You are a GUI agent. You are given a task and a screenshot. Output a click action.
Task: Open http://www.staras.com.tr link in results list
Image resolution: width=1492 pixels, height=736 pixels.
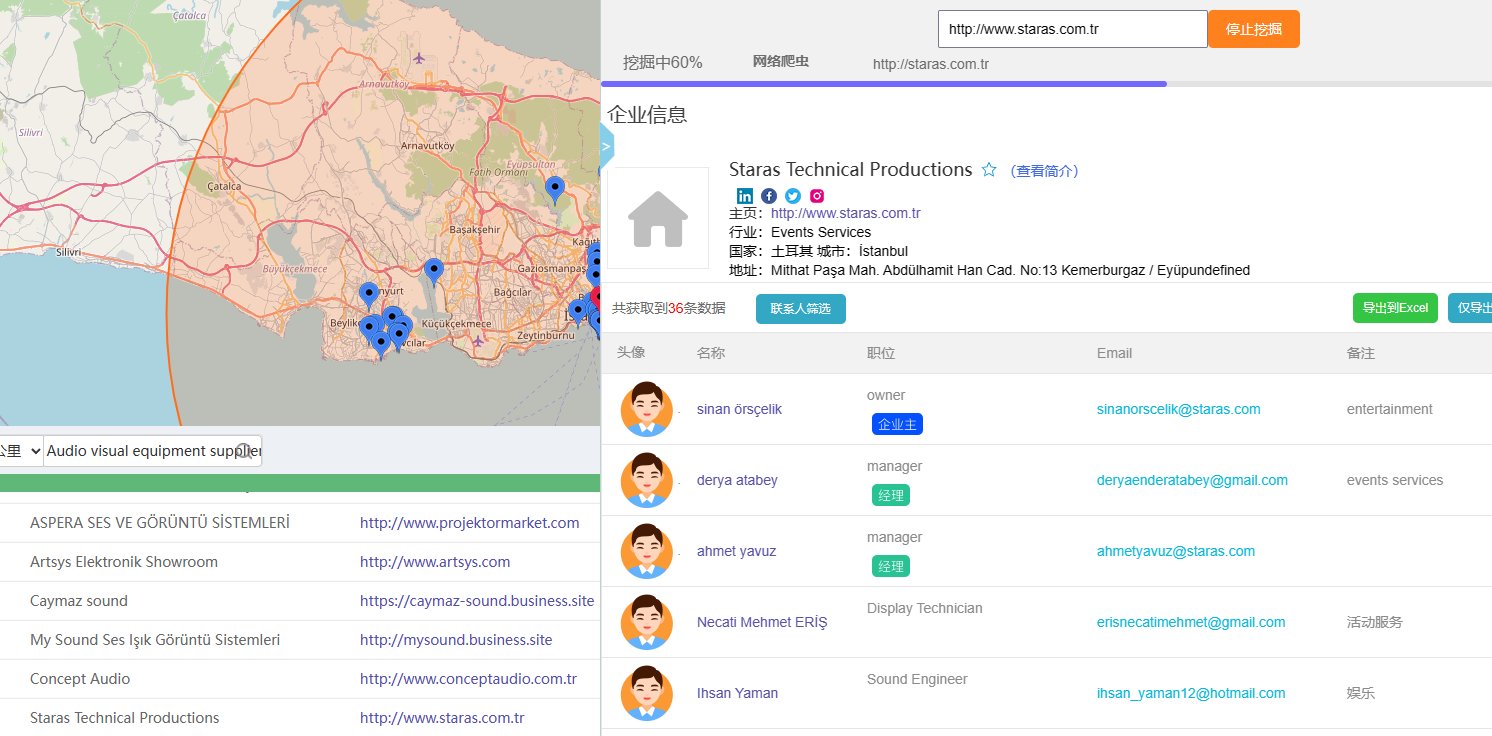click(442, 718)
